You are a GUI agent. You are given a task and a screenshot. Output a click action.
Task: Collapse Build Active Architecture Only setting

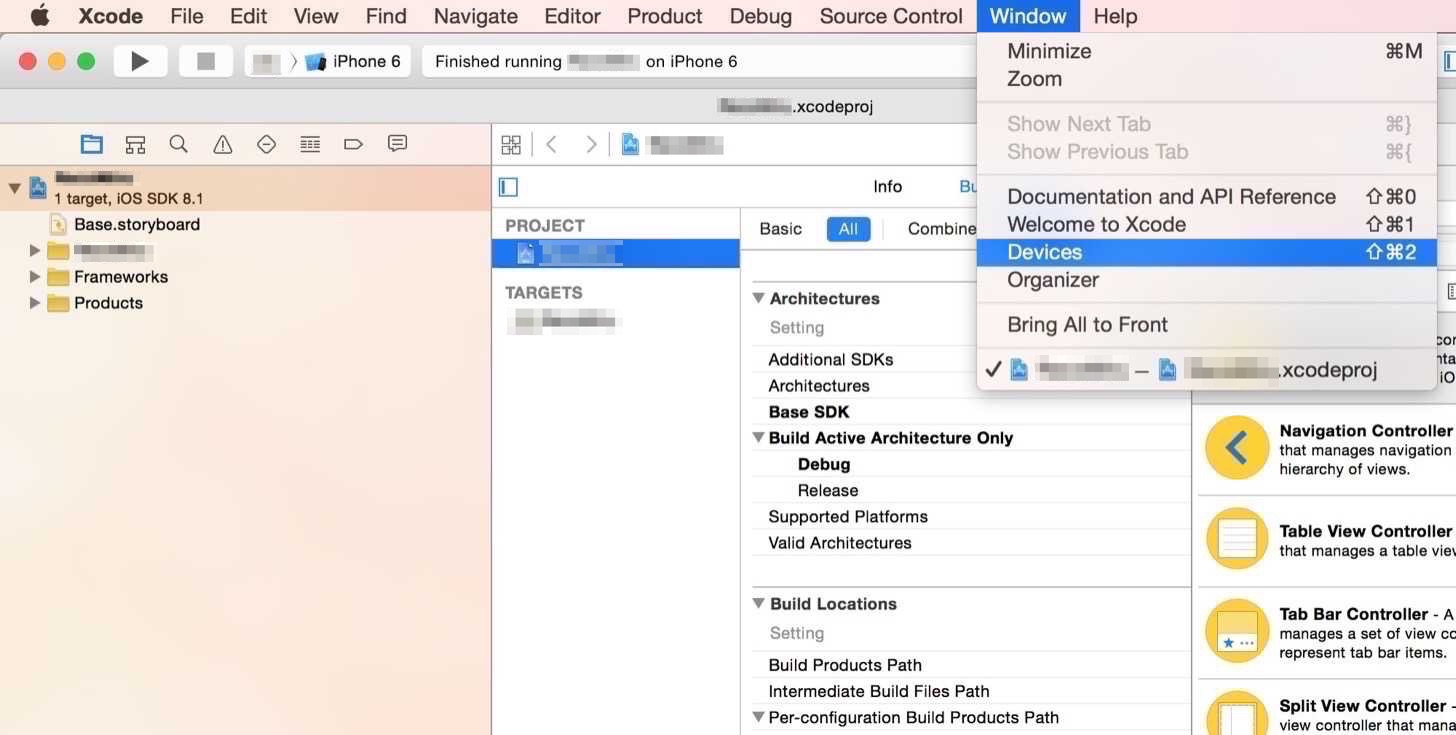pyautogui.click(x=758, y=438)
